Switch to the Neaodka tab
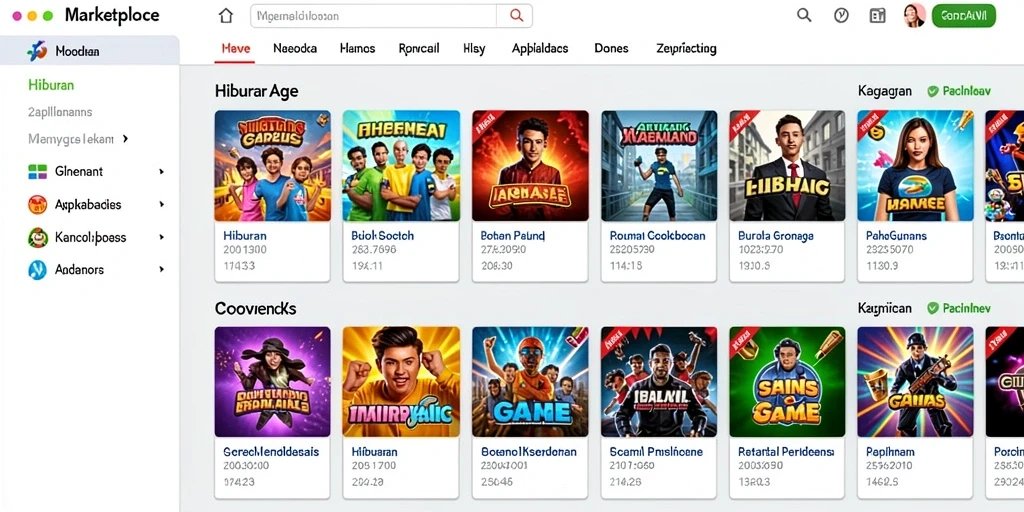Image resolution: width=1024 pixels, height=512 pixels. [295, 48]
